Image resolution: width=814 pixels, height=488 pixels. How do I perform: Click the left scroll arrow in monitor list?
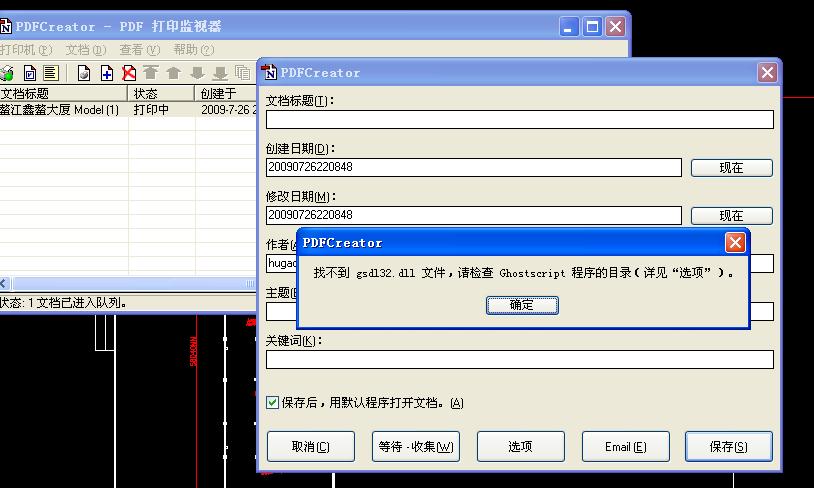(5, 283)
